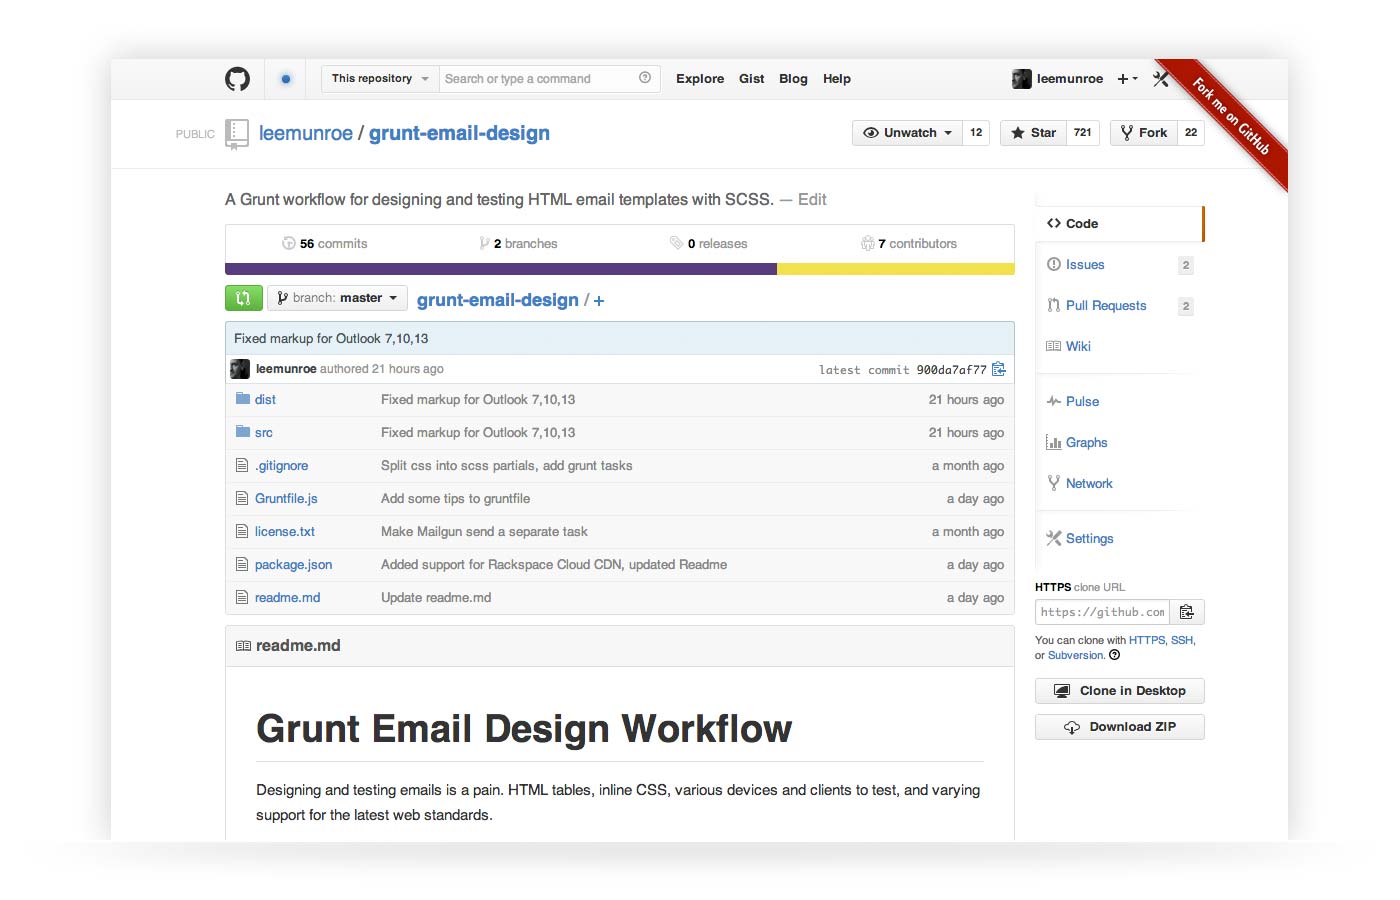The height and width of the screenshot is (900, 1400).
Task: Click the Download ZIP button
Action: [1120, 727]
